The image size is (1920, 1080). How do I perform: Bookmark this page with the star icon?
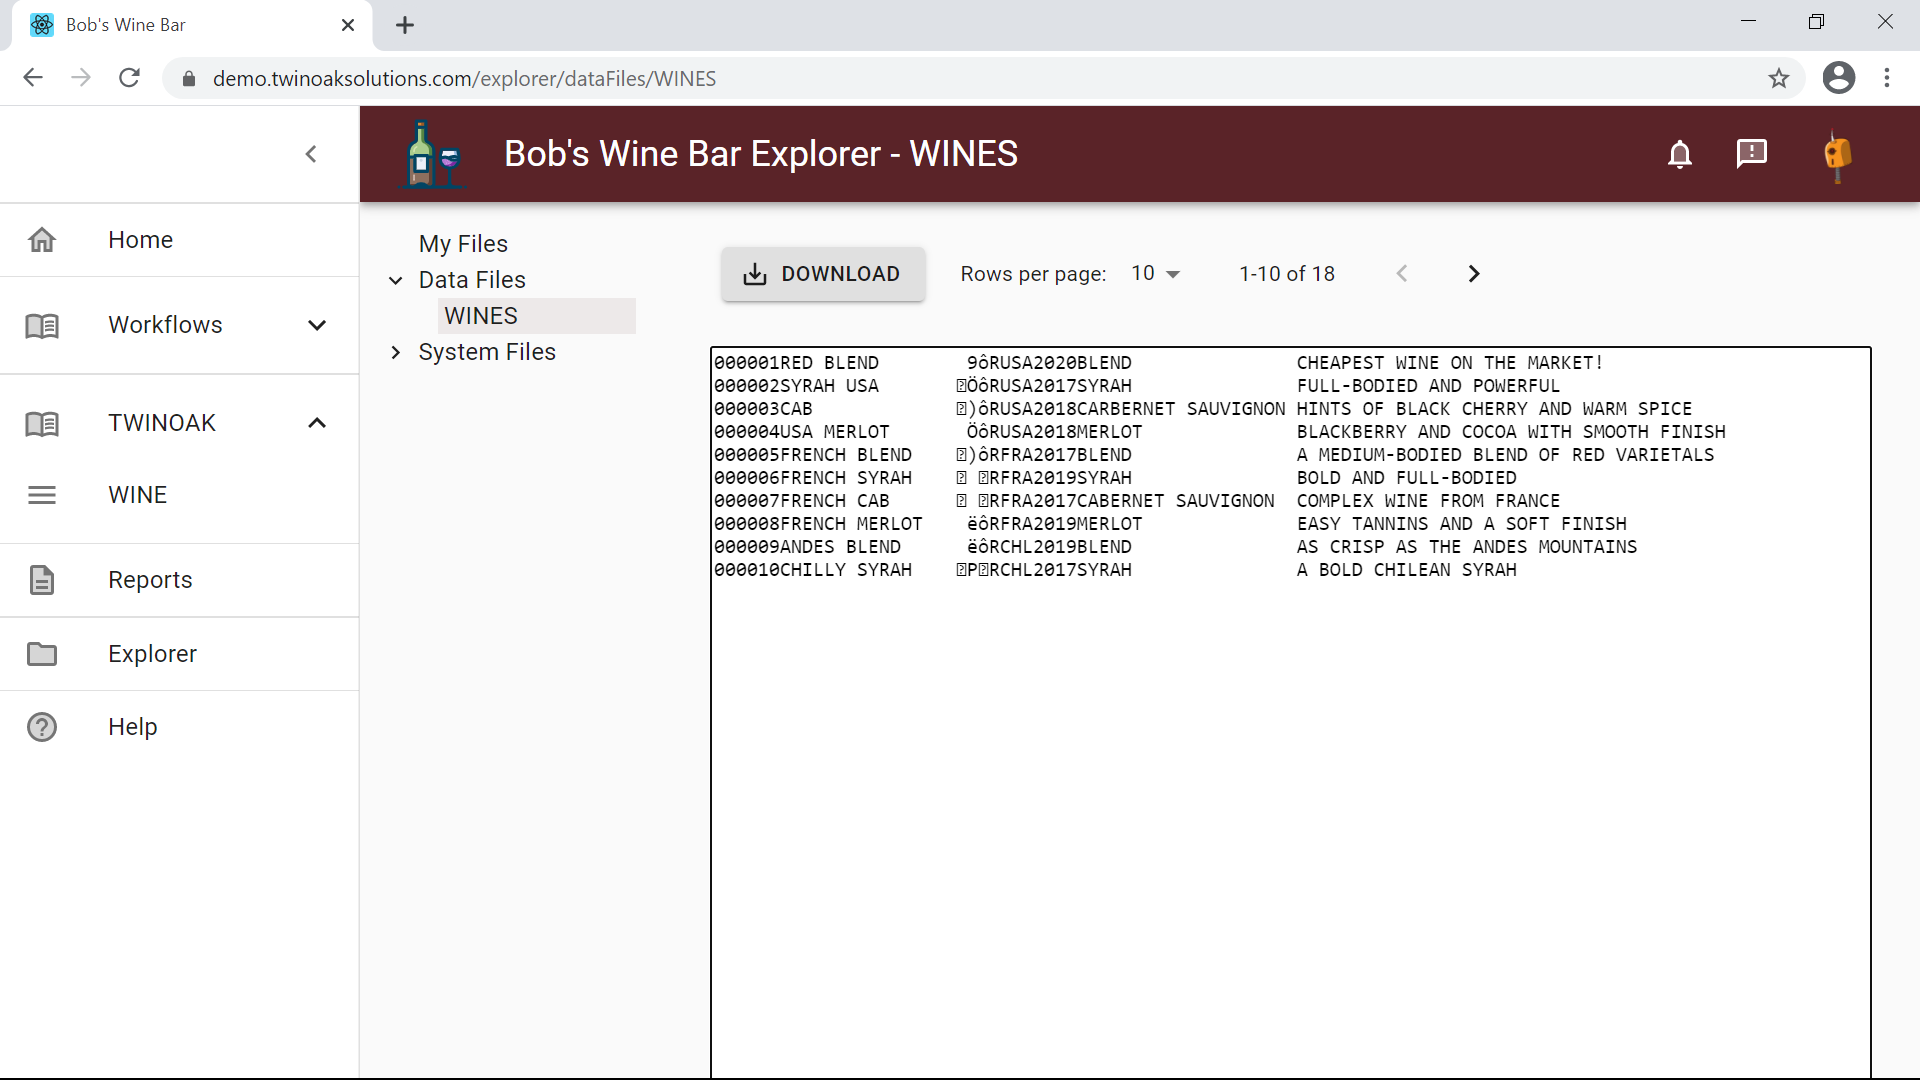1778,78
